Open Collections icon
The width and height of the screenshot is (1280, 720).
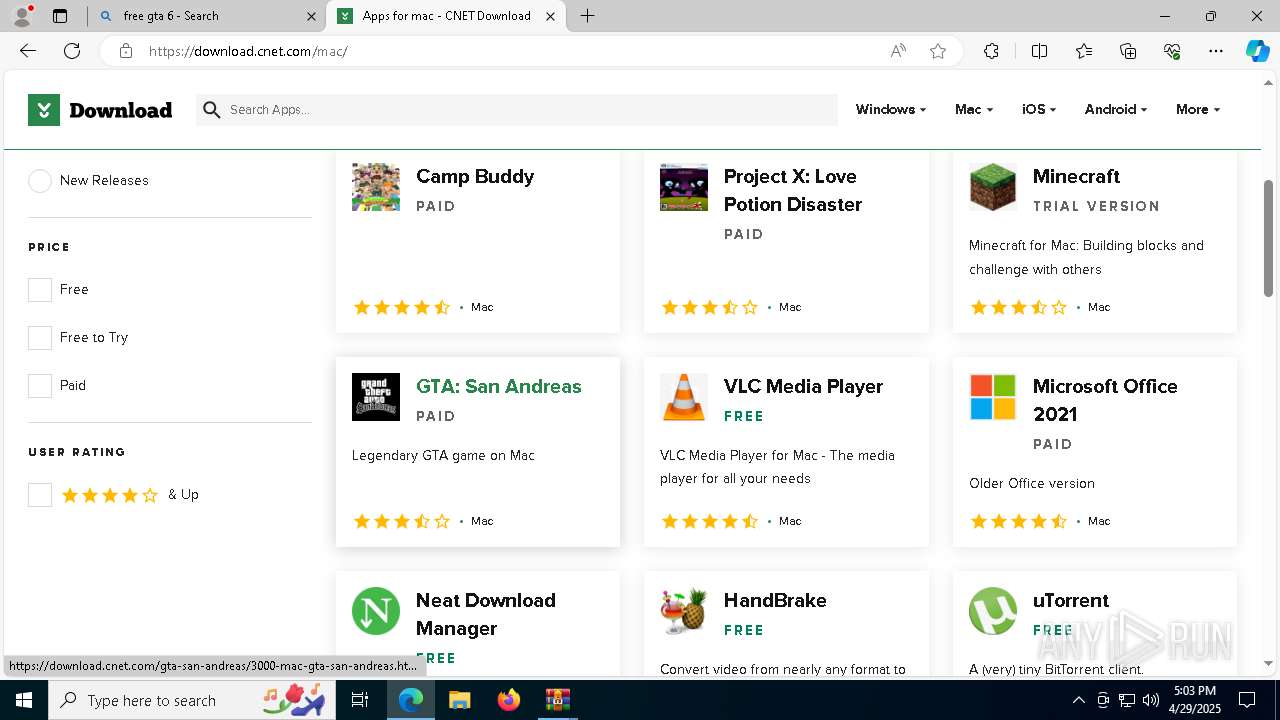pyautogui.click(x=1128, y=51)
